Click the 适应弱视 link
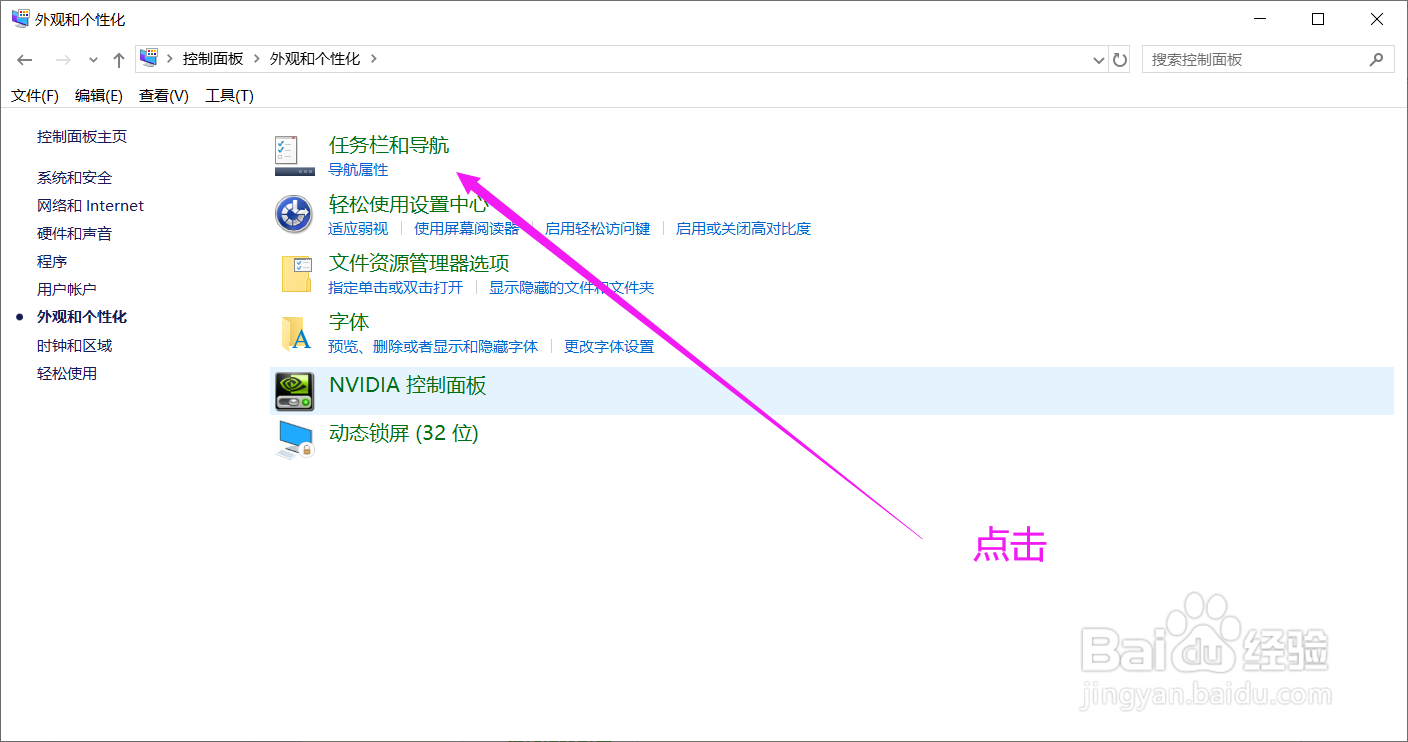1408x742 pixels. (x=358, y=229)
